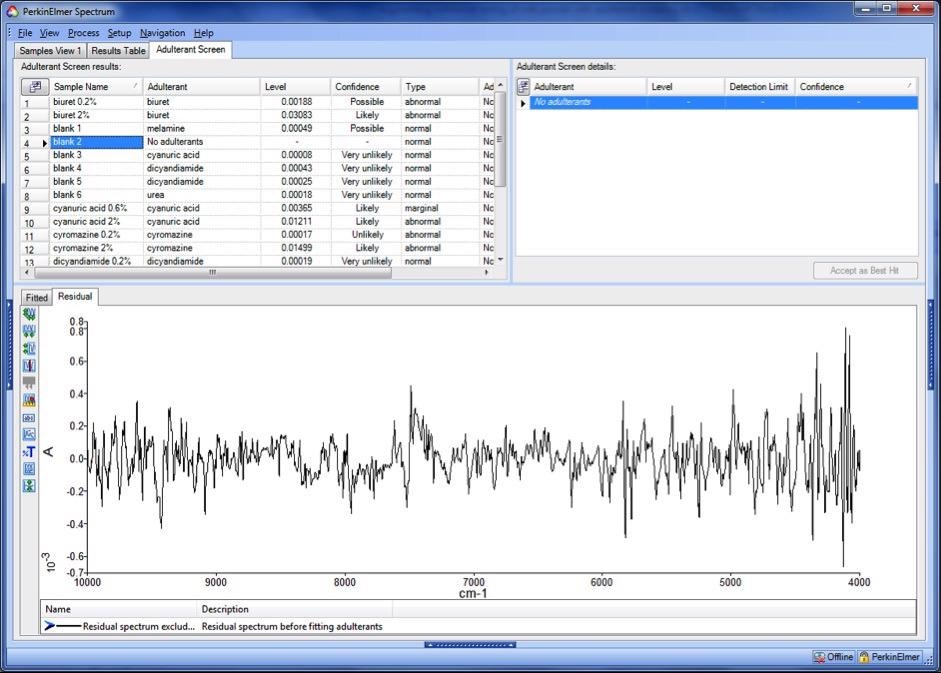Screen dimensions: 941x673
Task: Select the 'cyanuric acid 0.6%' sample row
Action: (257, 208)
